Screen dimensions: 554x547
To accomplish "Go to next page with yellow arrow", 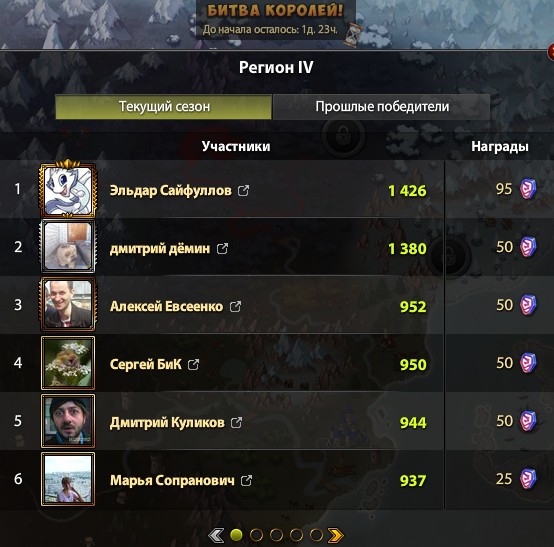I will click(336, 535).
